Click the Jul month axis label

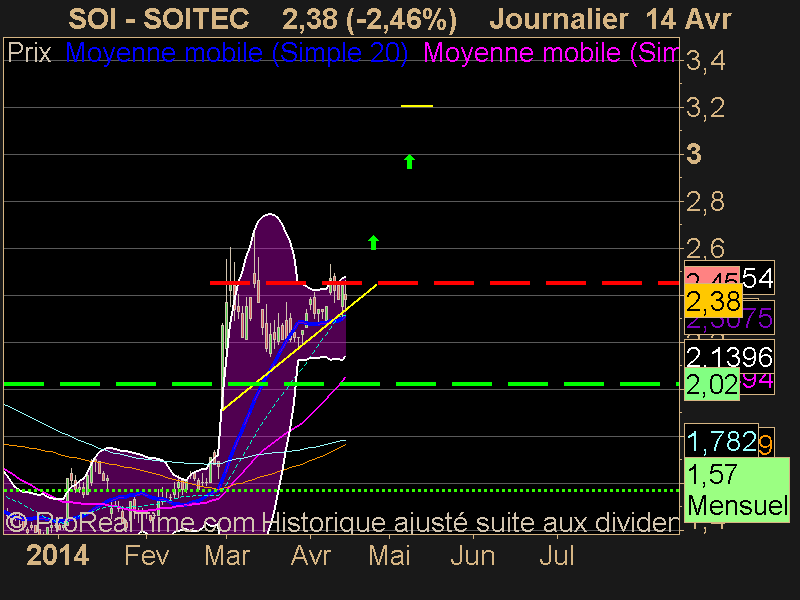coord(557,555)
